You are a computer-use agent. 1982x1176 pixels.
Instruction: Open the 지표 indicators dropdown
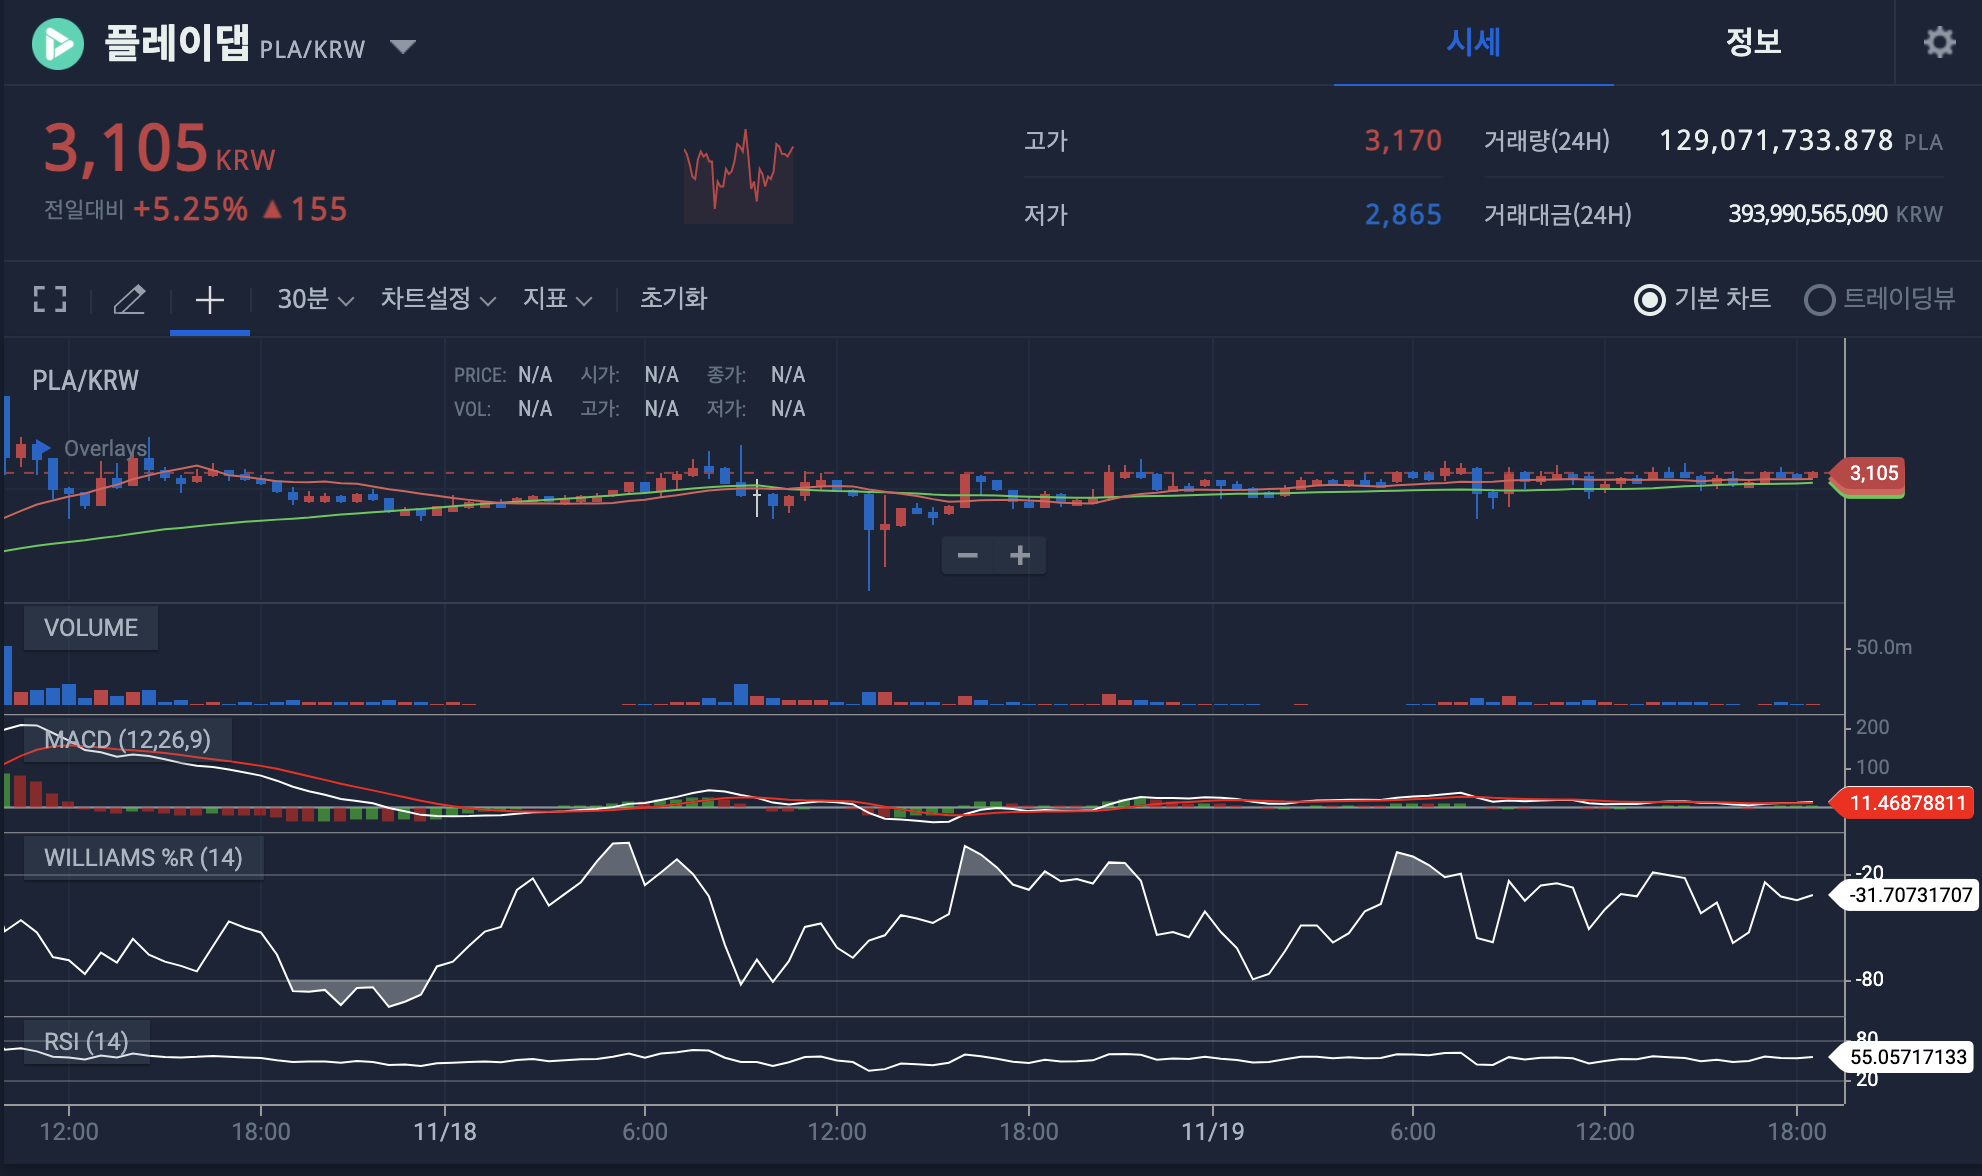click(x=557, y=299)
